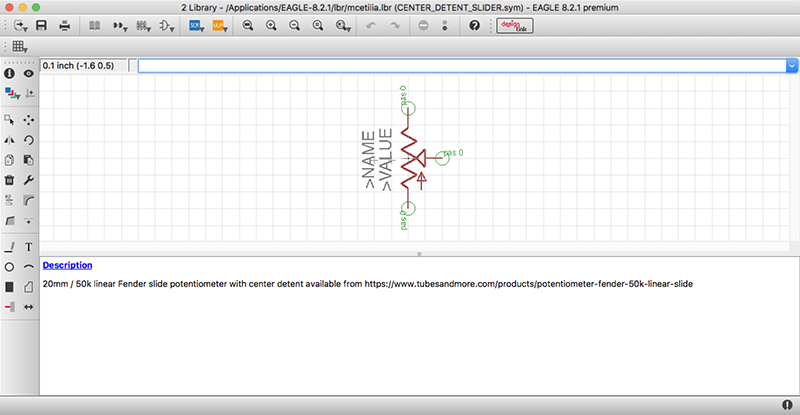Open the Grid settings dropdown
Viewport: 800px width, 415px height.
20,46
